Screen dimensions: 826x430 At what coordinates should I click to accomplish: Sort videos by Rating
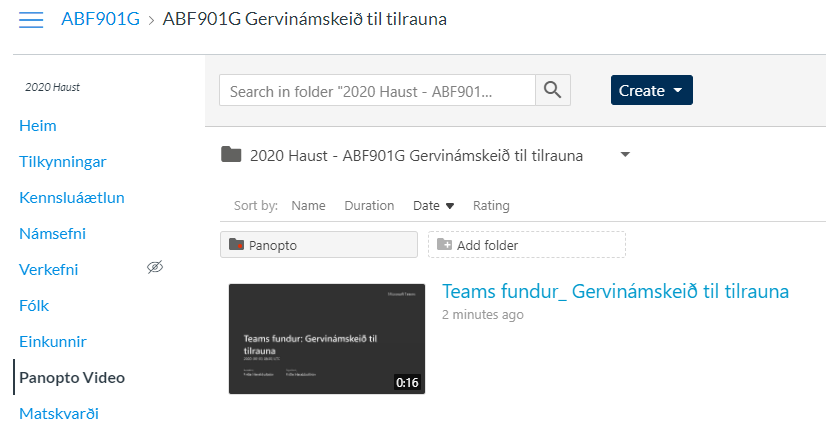(x=491, y=206)
